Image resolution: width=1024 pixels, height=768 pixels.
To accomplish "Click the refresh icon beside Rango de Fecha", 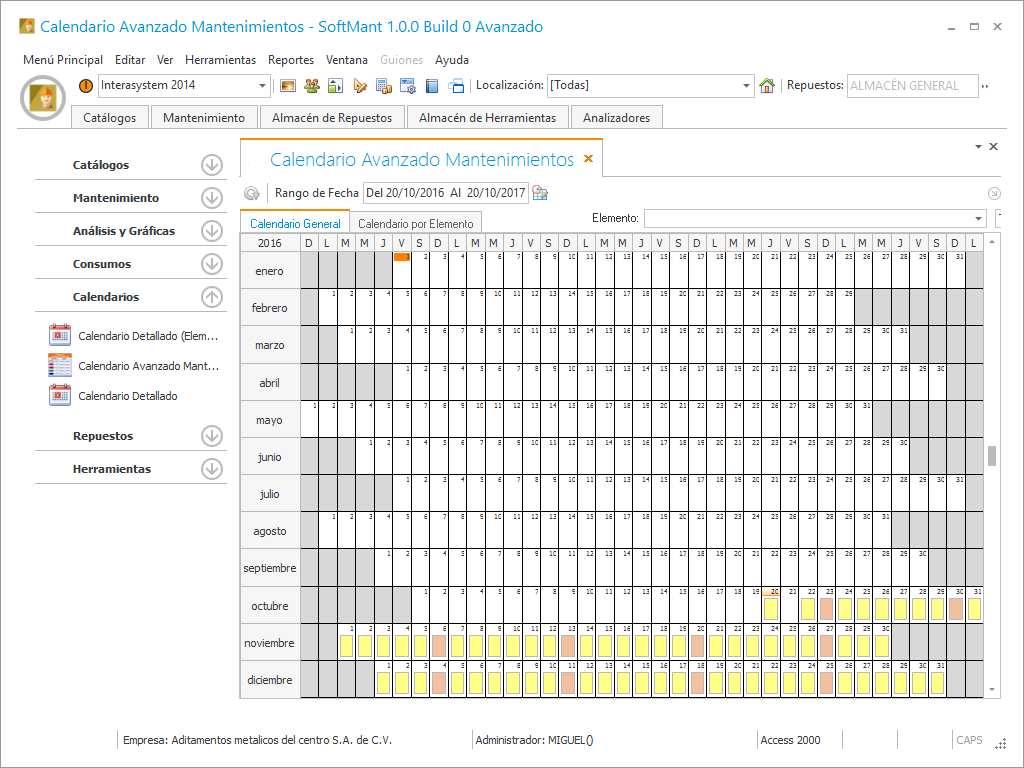I will (x=252, y=193).
